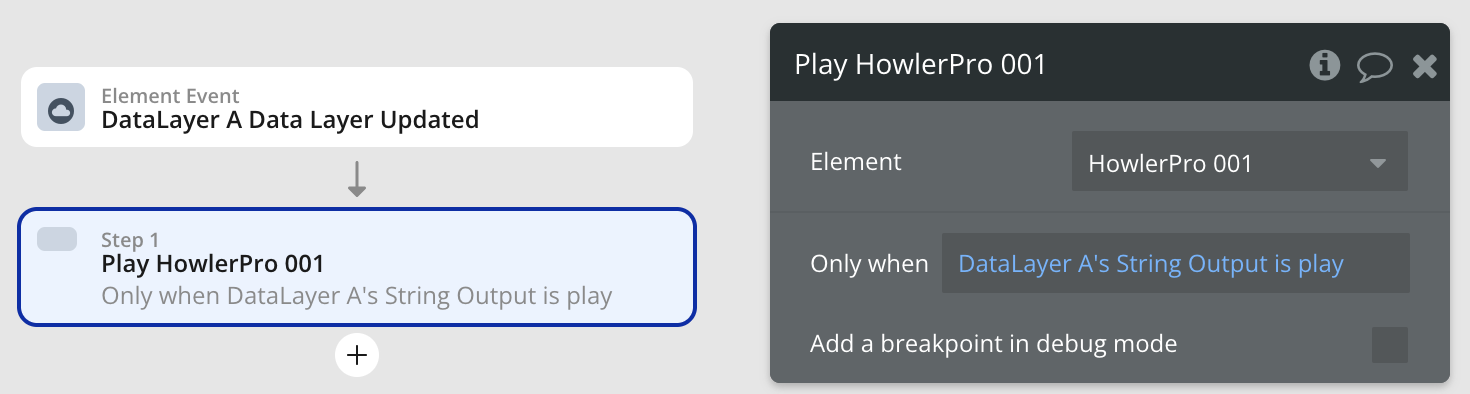Click the grey action icon on Step 1

(x=57, y=239)
